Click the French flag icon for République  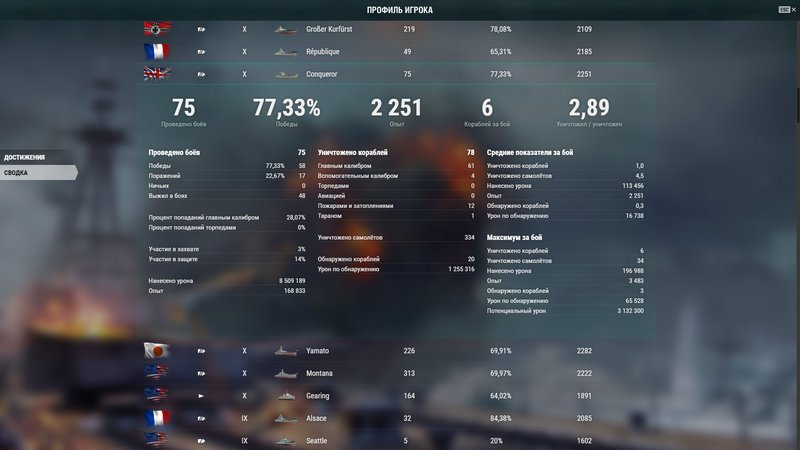point(157,51)
